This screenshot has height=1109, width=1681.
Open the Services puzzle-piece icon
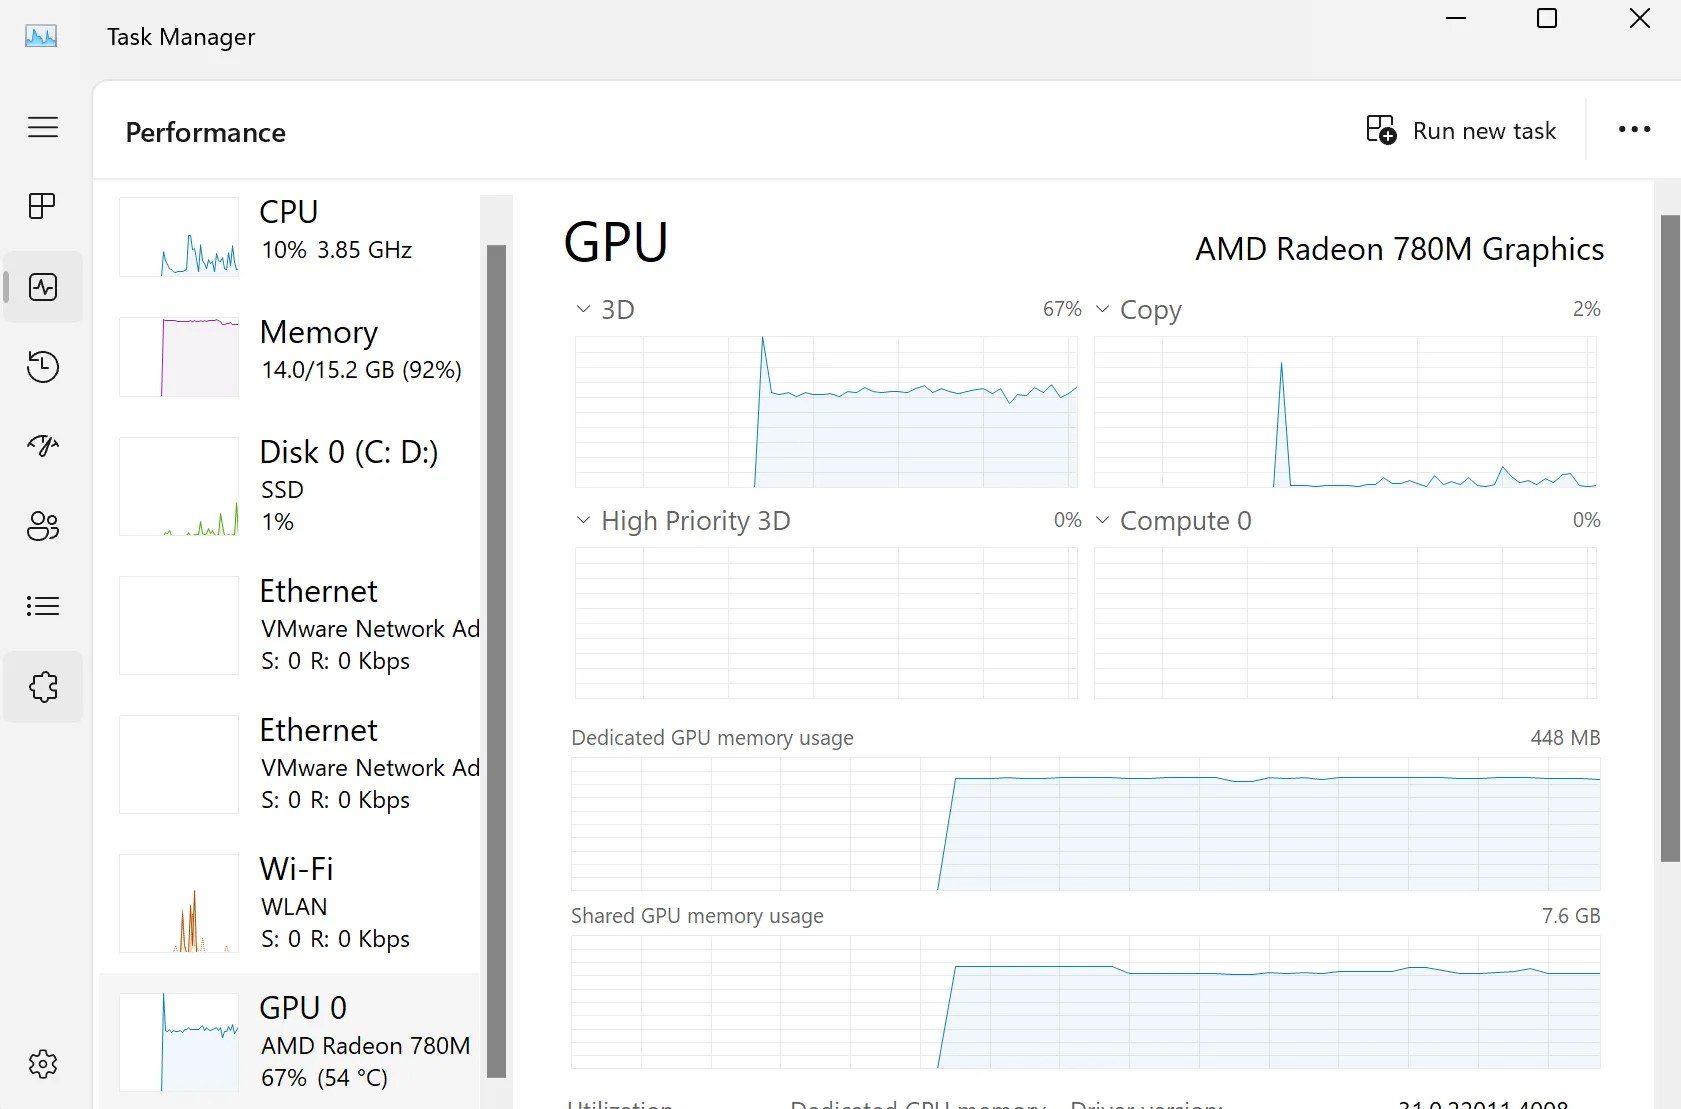(43, 687)
